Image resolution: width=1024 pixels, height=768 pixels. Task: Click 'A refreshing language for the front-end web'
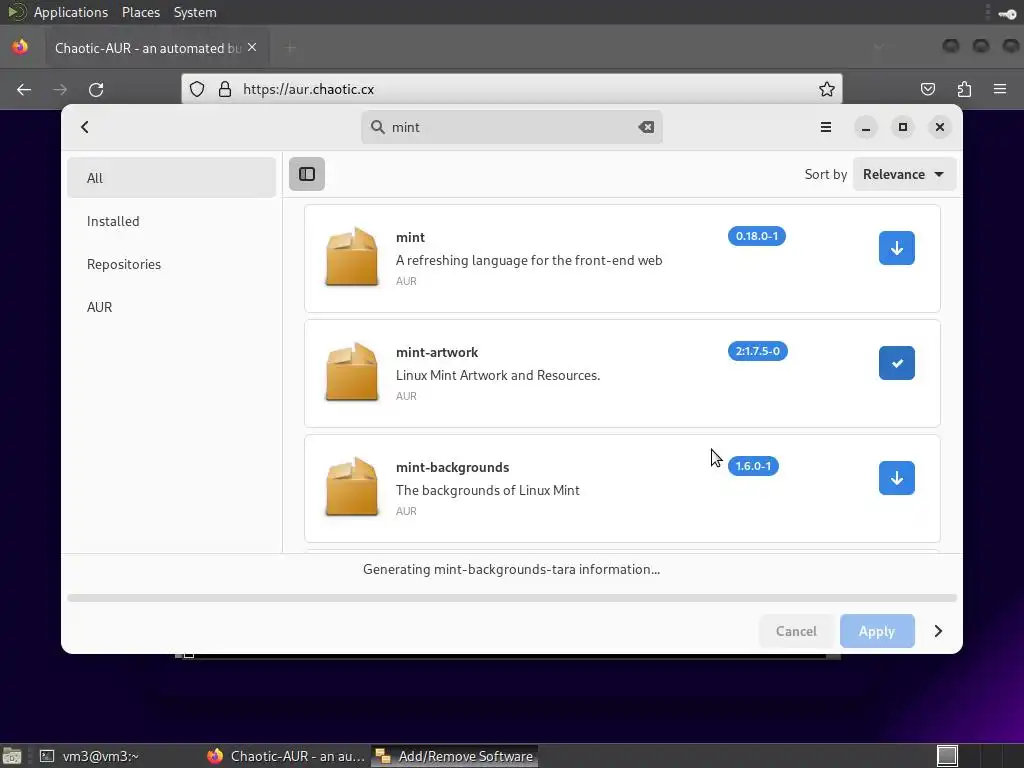coord(529,260)
